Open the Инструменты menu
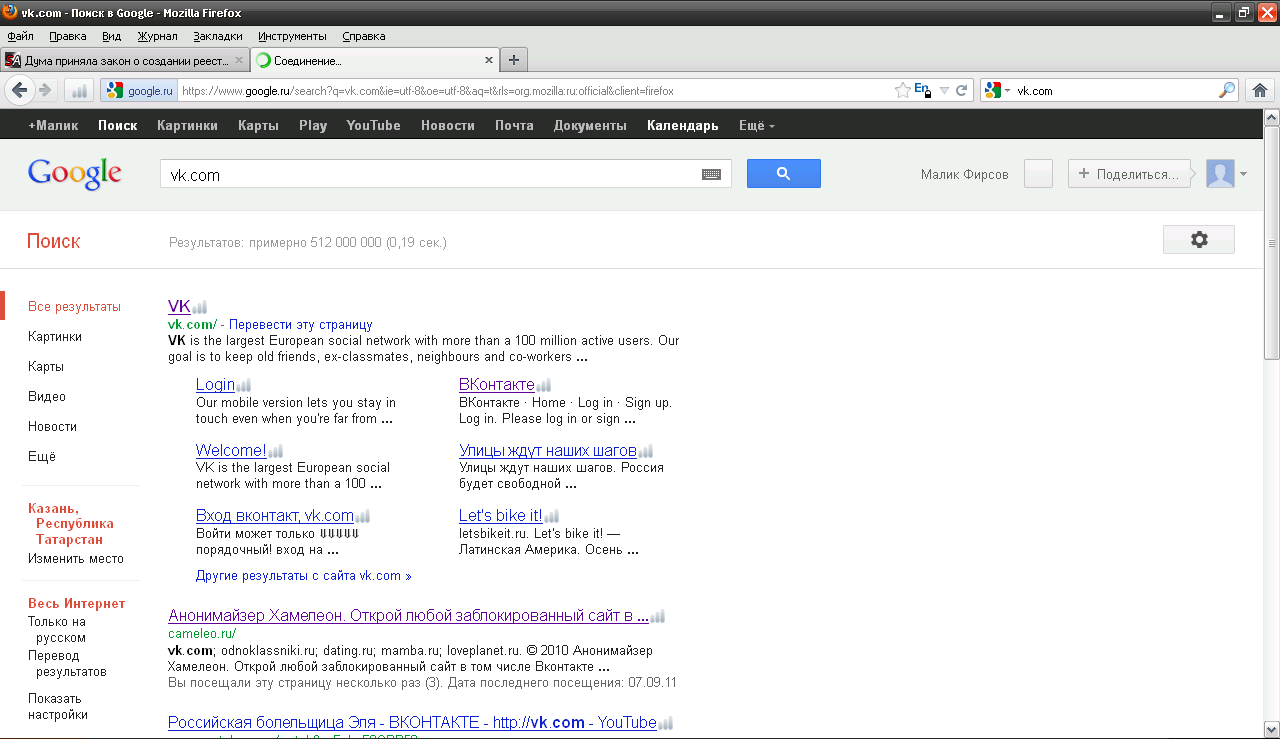 pyautogui.click(x=292, y=36)
